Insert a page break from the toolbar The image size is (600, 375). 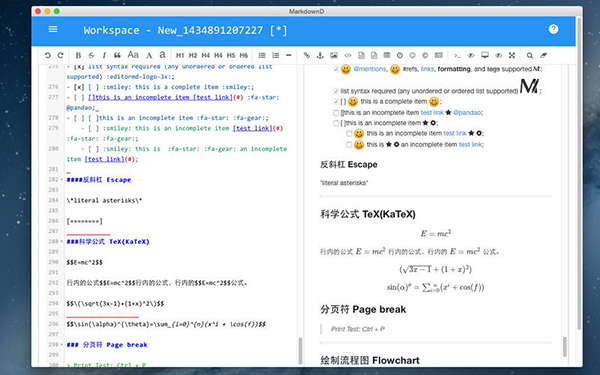439,55
